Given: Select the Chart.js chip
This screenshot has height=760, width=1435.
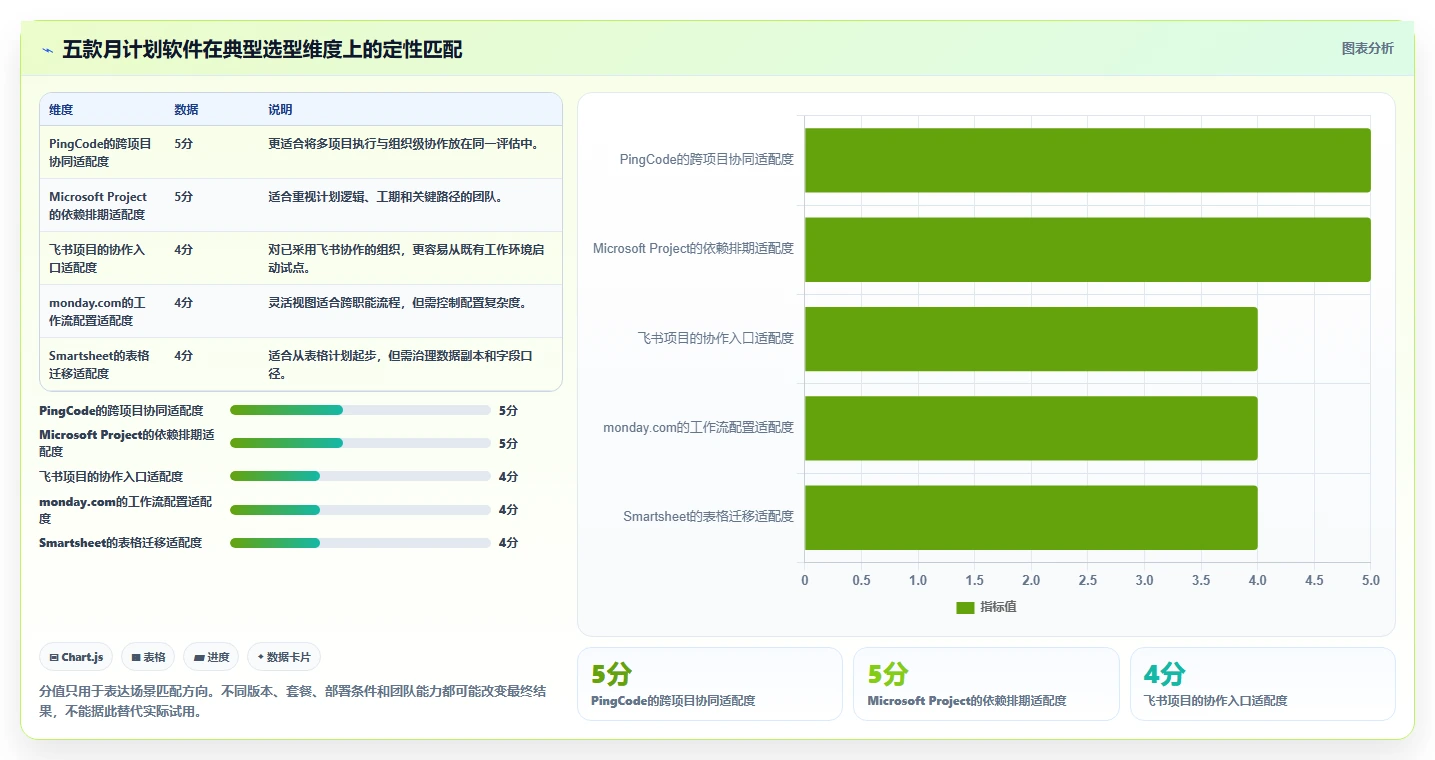Looking at the screenshot, I should [x=77, y=657].
